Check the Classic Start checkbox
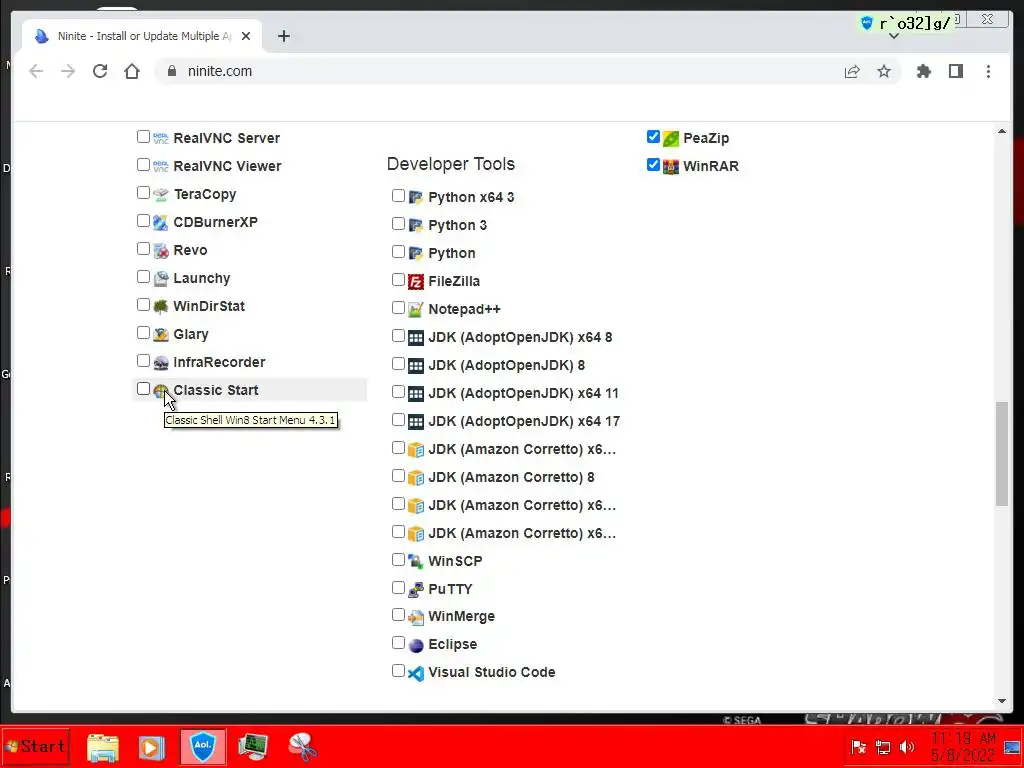 pos(143,389)
